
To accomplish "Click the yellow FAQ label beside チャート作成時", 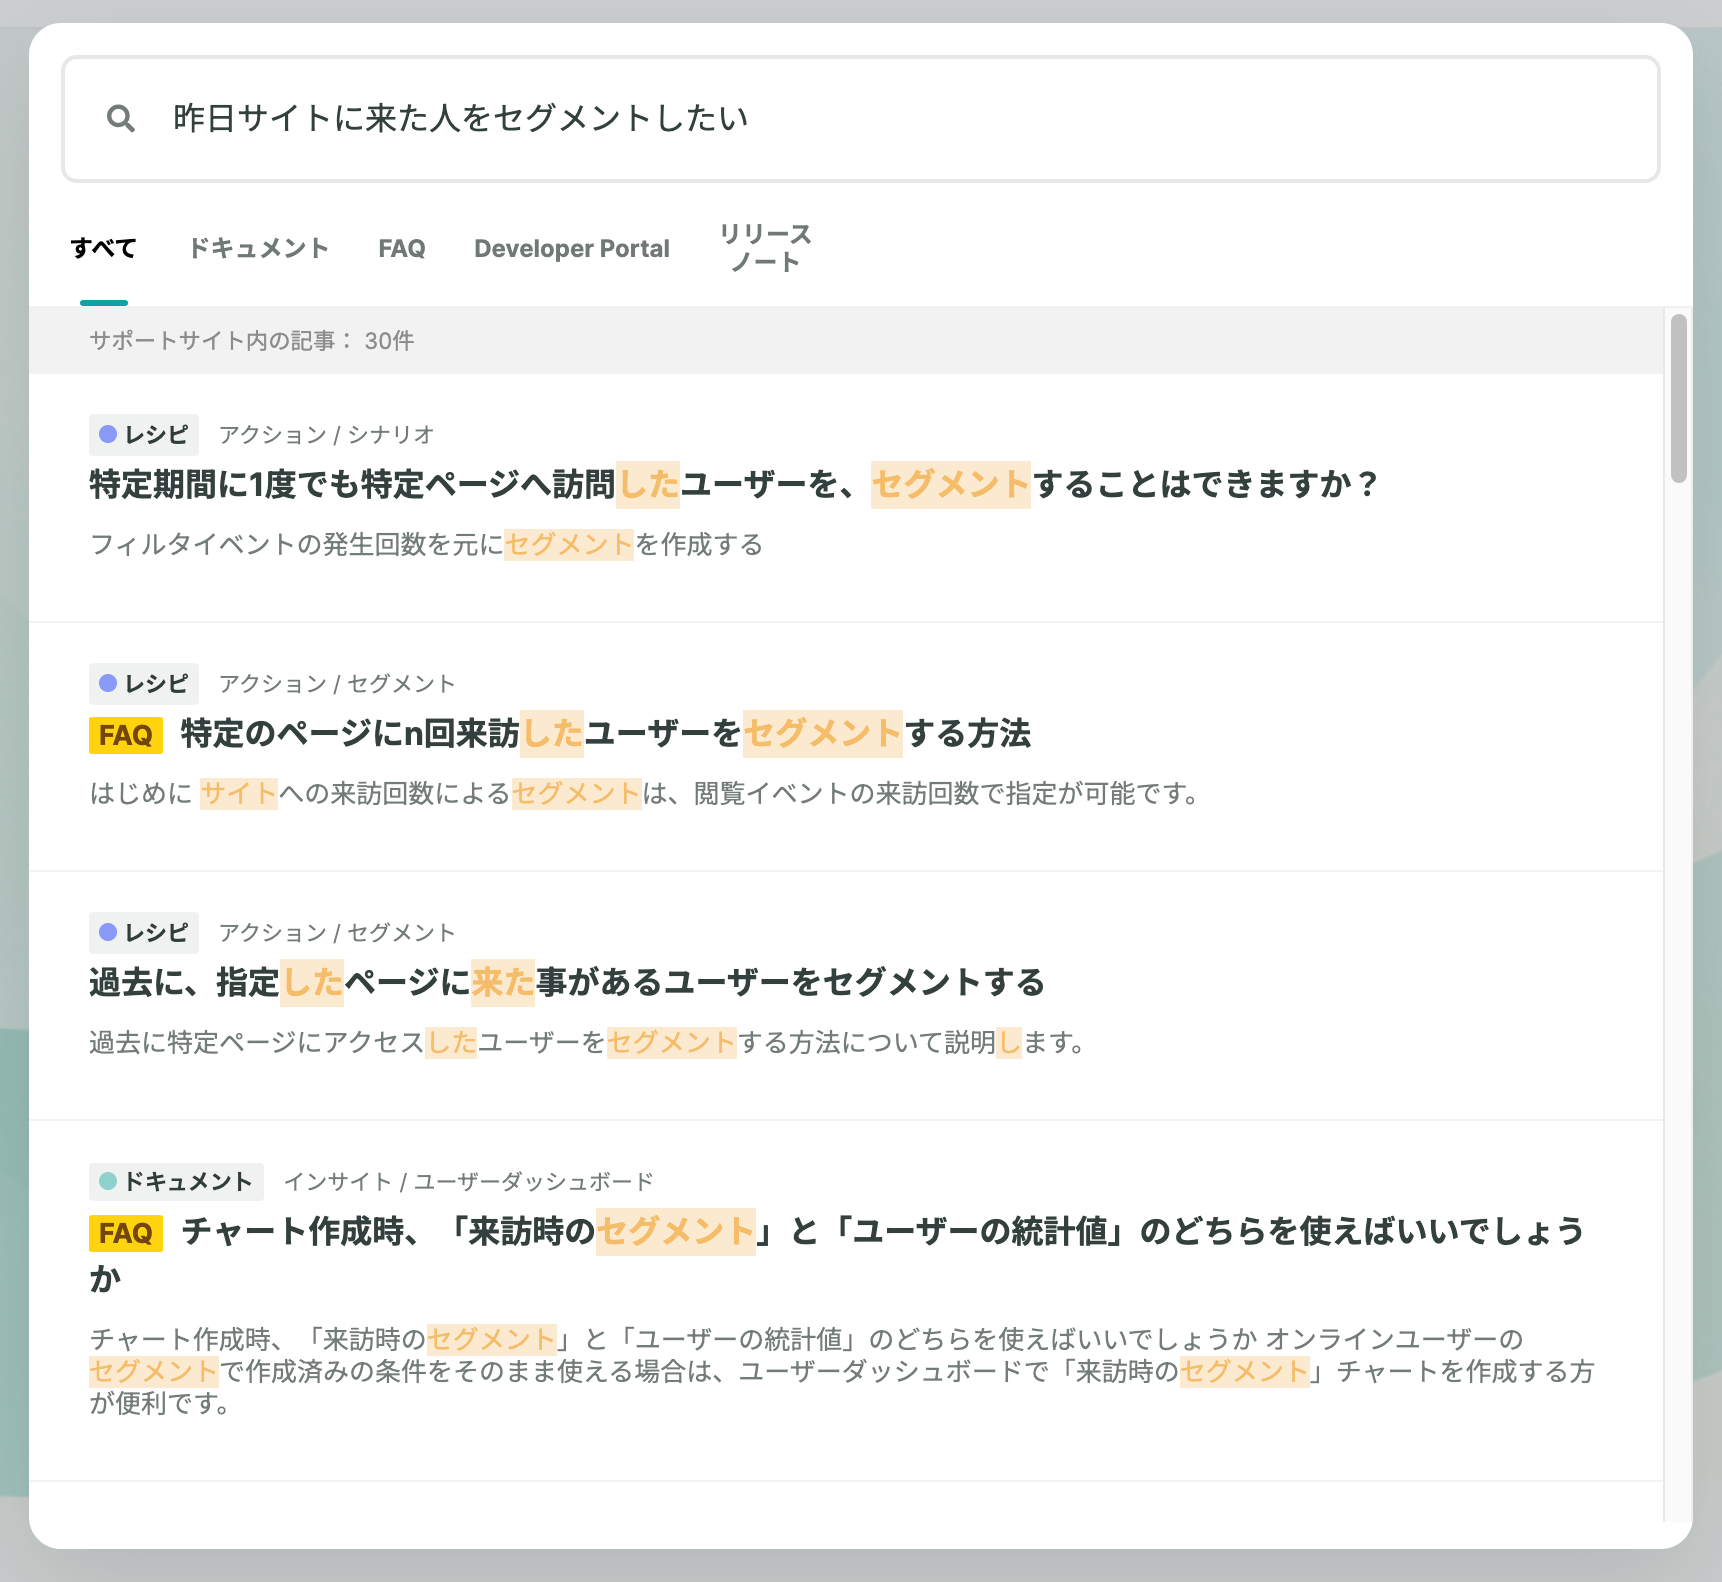I will pyautogui.click(x=126, y=1233).
